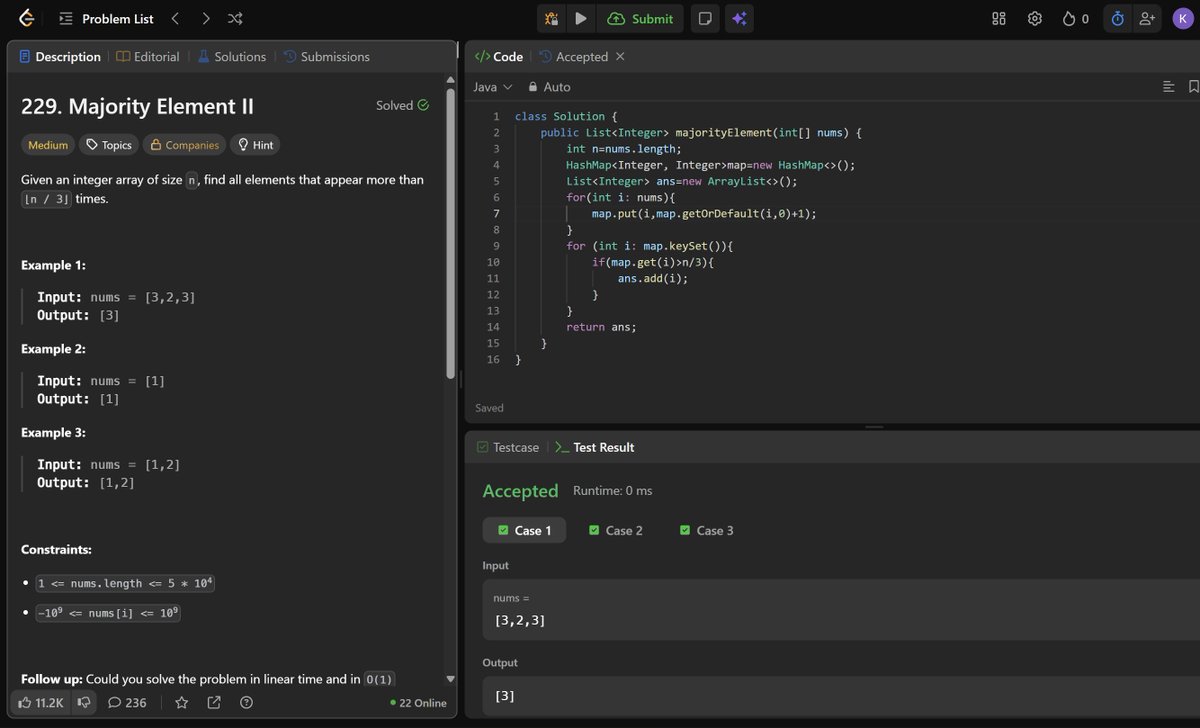1200x728 pixels.
Task: Switch to the Solutions tab
Action: (x=231, y=57)
